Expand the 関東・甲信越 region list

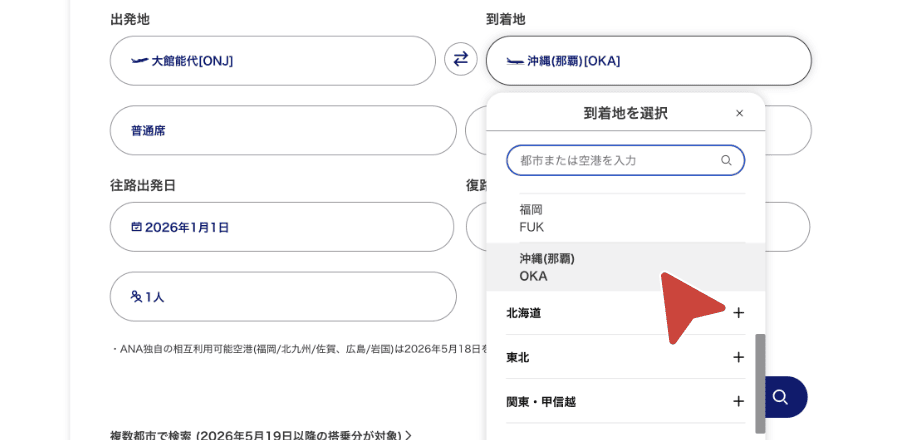click(x=738, y=401)
